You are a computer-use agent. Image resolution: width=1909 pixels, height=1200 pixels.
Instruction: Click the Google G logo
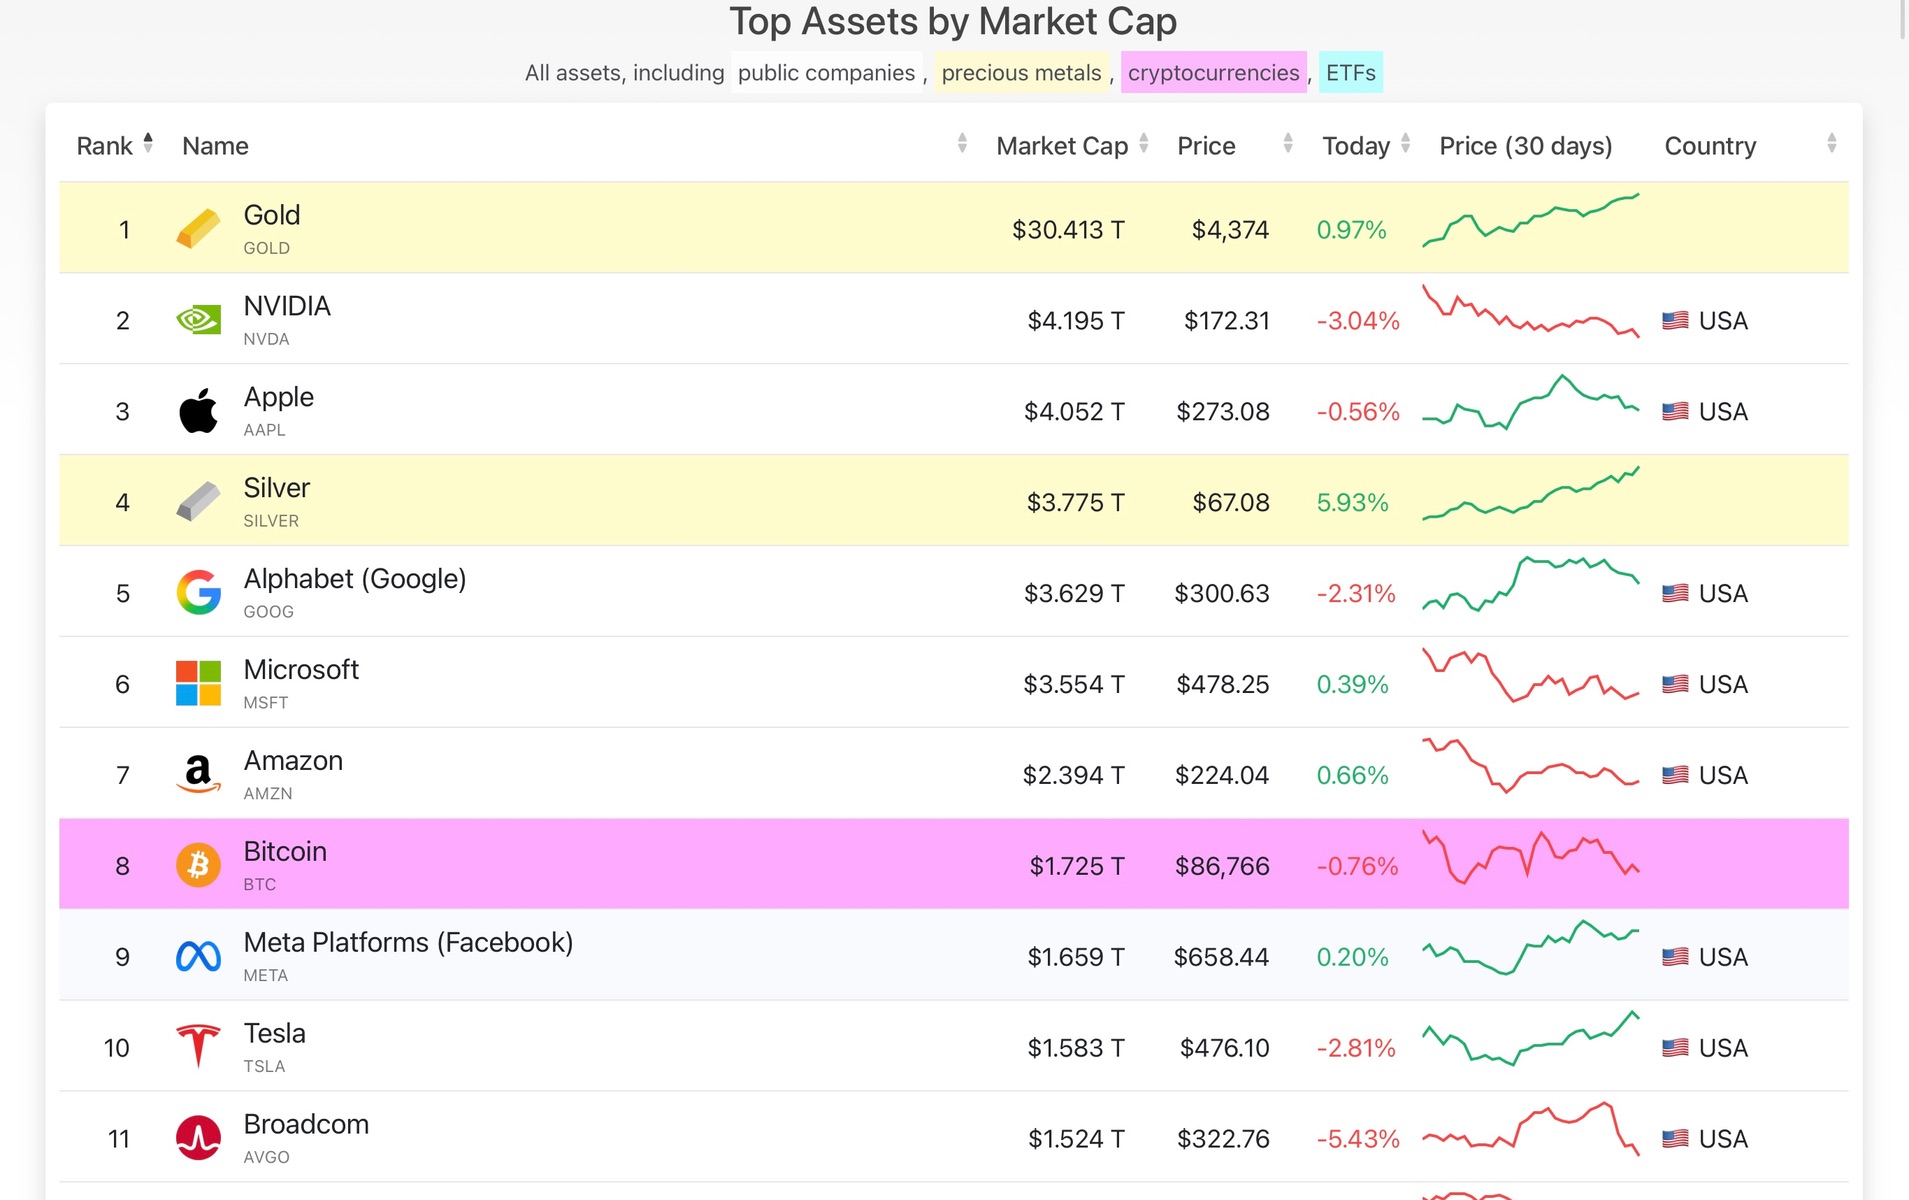pos(198,593)
